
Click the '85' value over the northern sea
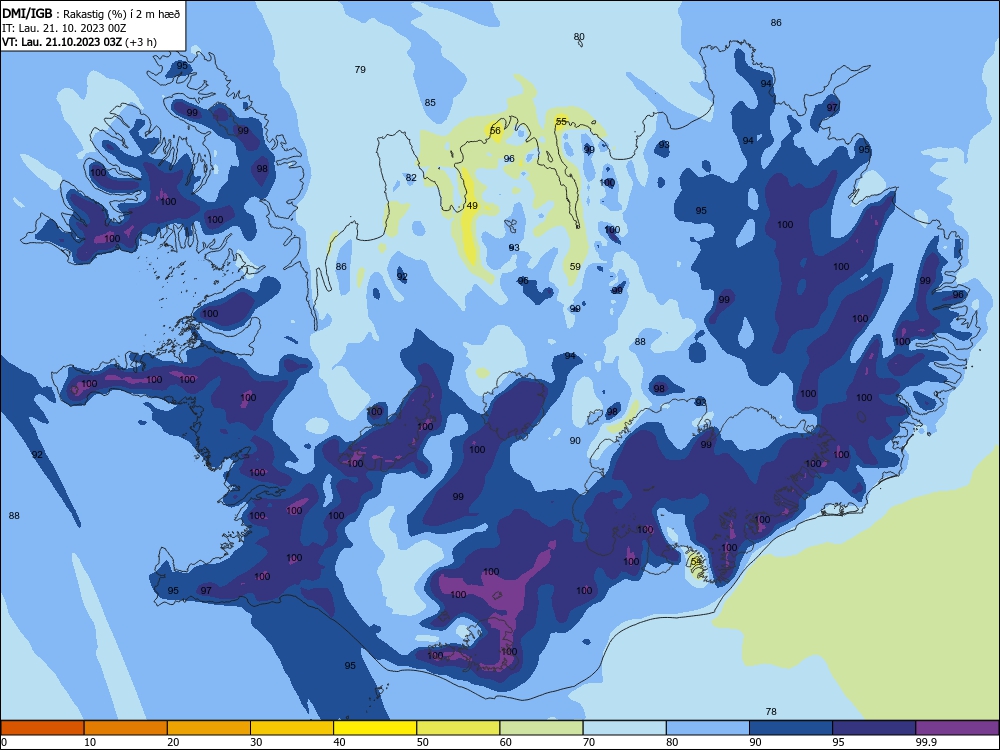pyautogui.click(x=430, y=103)
